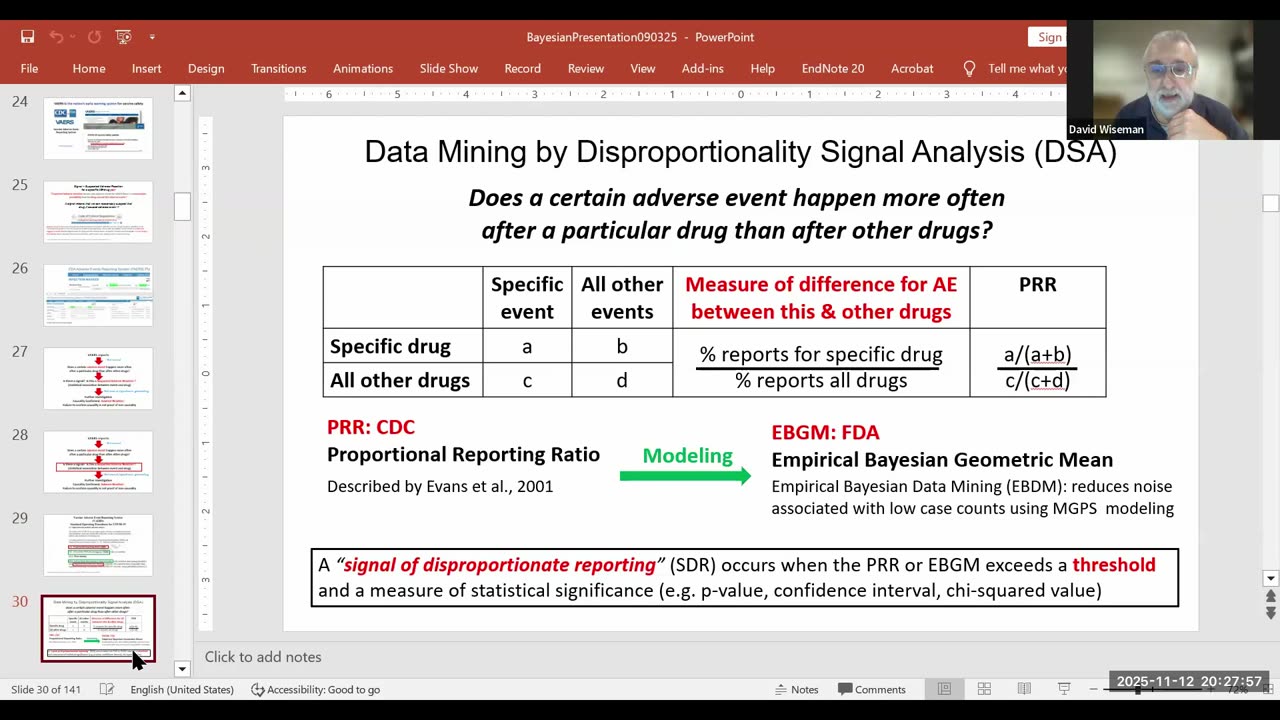The height and width of the screenshot is (720, 1280).
Task: Open Customize Quick Access Toolbar dropdown
Action: coord(152,37)
